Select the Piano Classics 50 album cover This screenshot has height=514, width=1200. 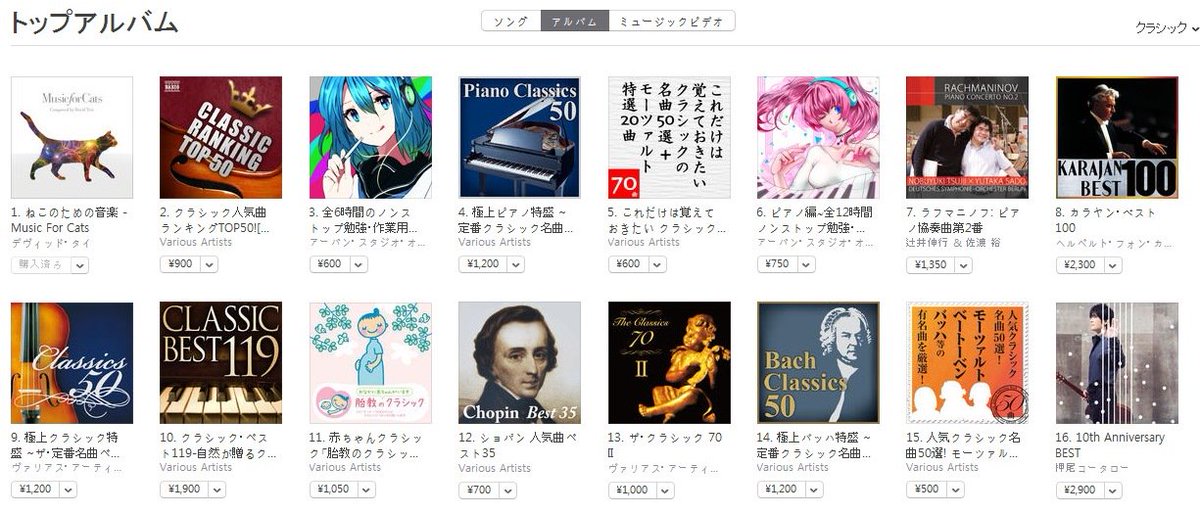pos(519,138)
